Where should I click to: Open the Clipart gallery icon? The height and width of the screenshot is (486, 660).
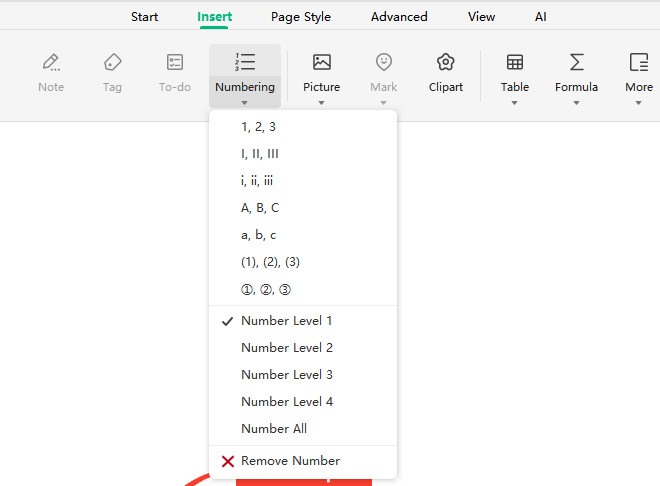pyautogui.click(x=446, y=63)
